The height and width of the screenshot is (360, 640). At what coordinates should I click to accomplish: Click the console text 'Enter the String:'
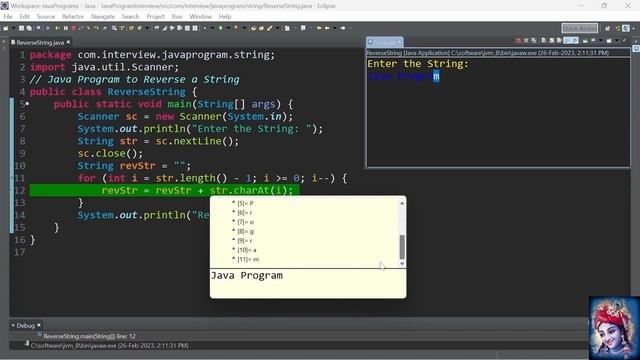[x=418, y=64]
